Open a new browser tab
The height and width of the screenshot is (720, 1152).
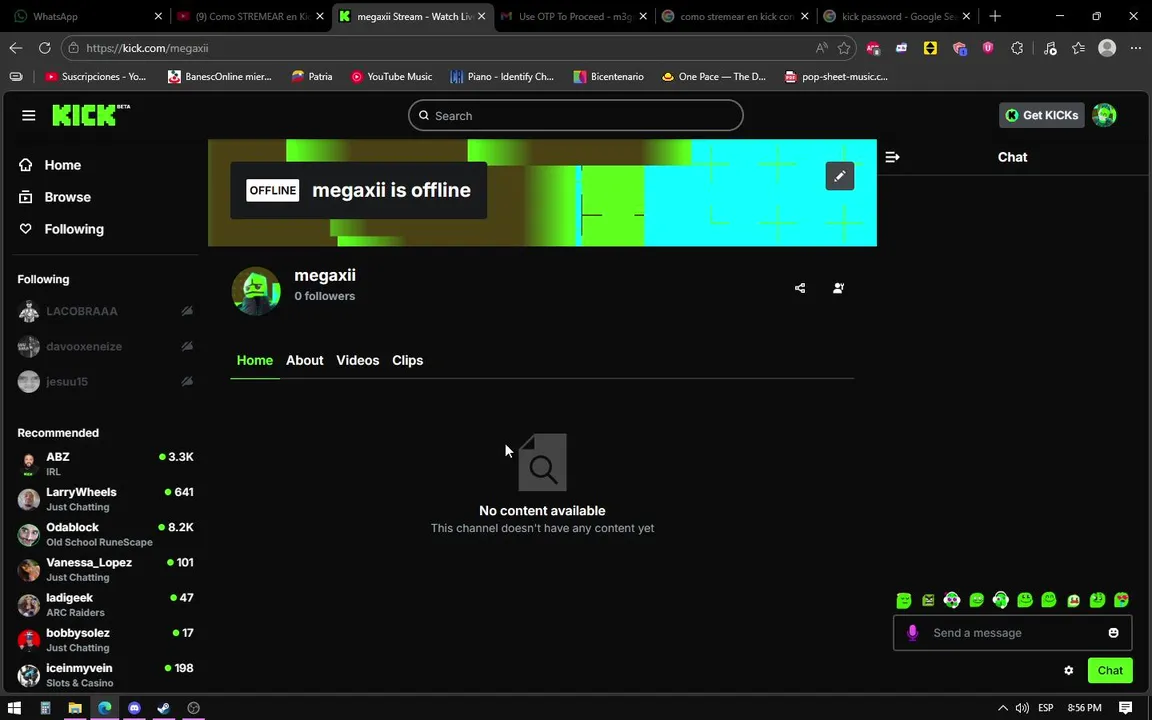(995, 16)
